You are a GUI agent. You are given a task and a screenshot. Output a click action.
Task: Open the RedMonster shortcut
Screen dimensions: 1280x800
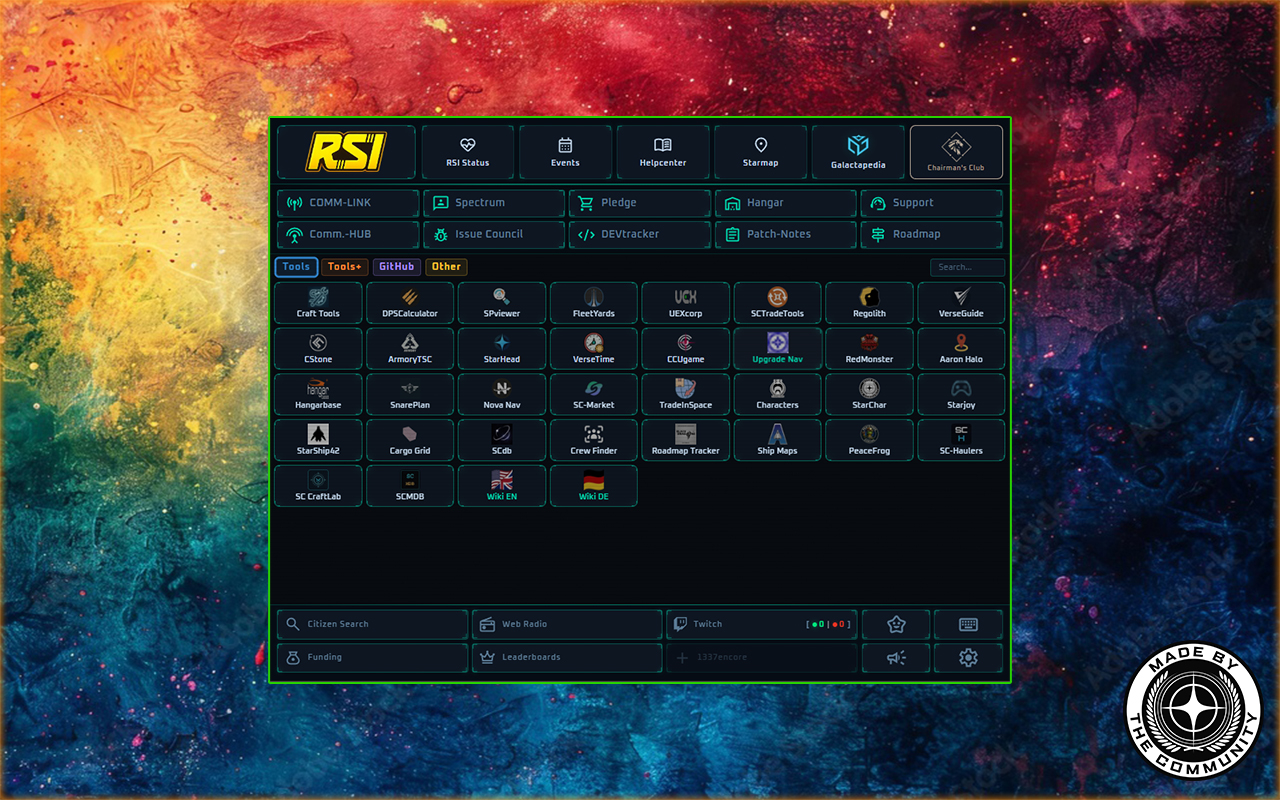pos(870,349)
